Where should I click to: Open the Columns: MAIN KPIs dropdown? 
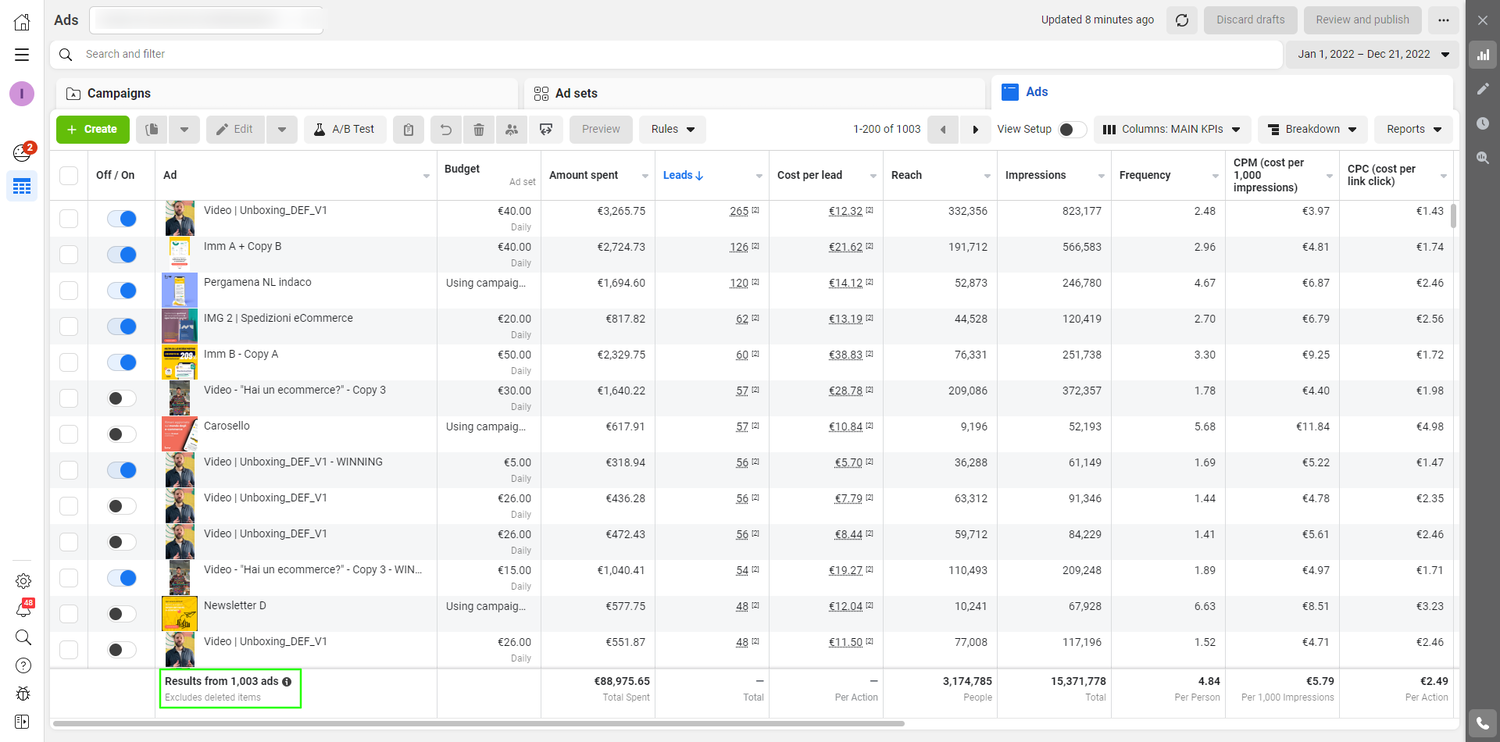pyautogui.click(x=1172, y=129)
